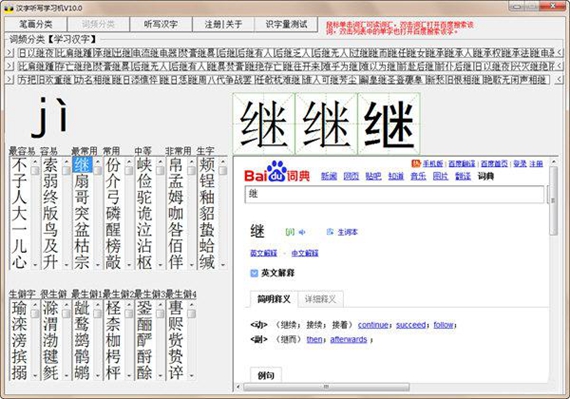
Task: Click the Baidu 词典 logo
Action: click(x=277, y=172)
